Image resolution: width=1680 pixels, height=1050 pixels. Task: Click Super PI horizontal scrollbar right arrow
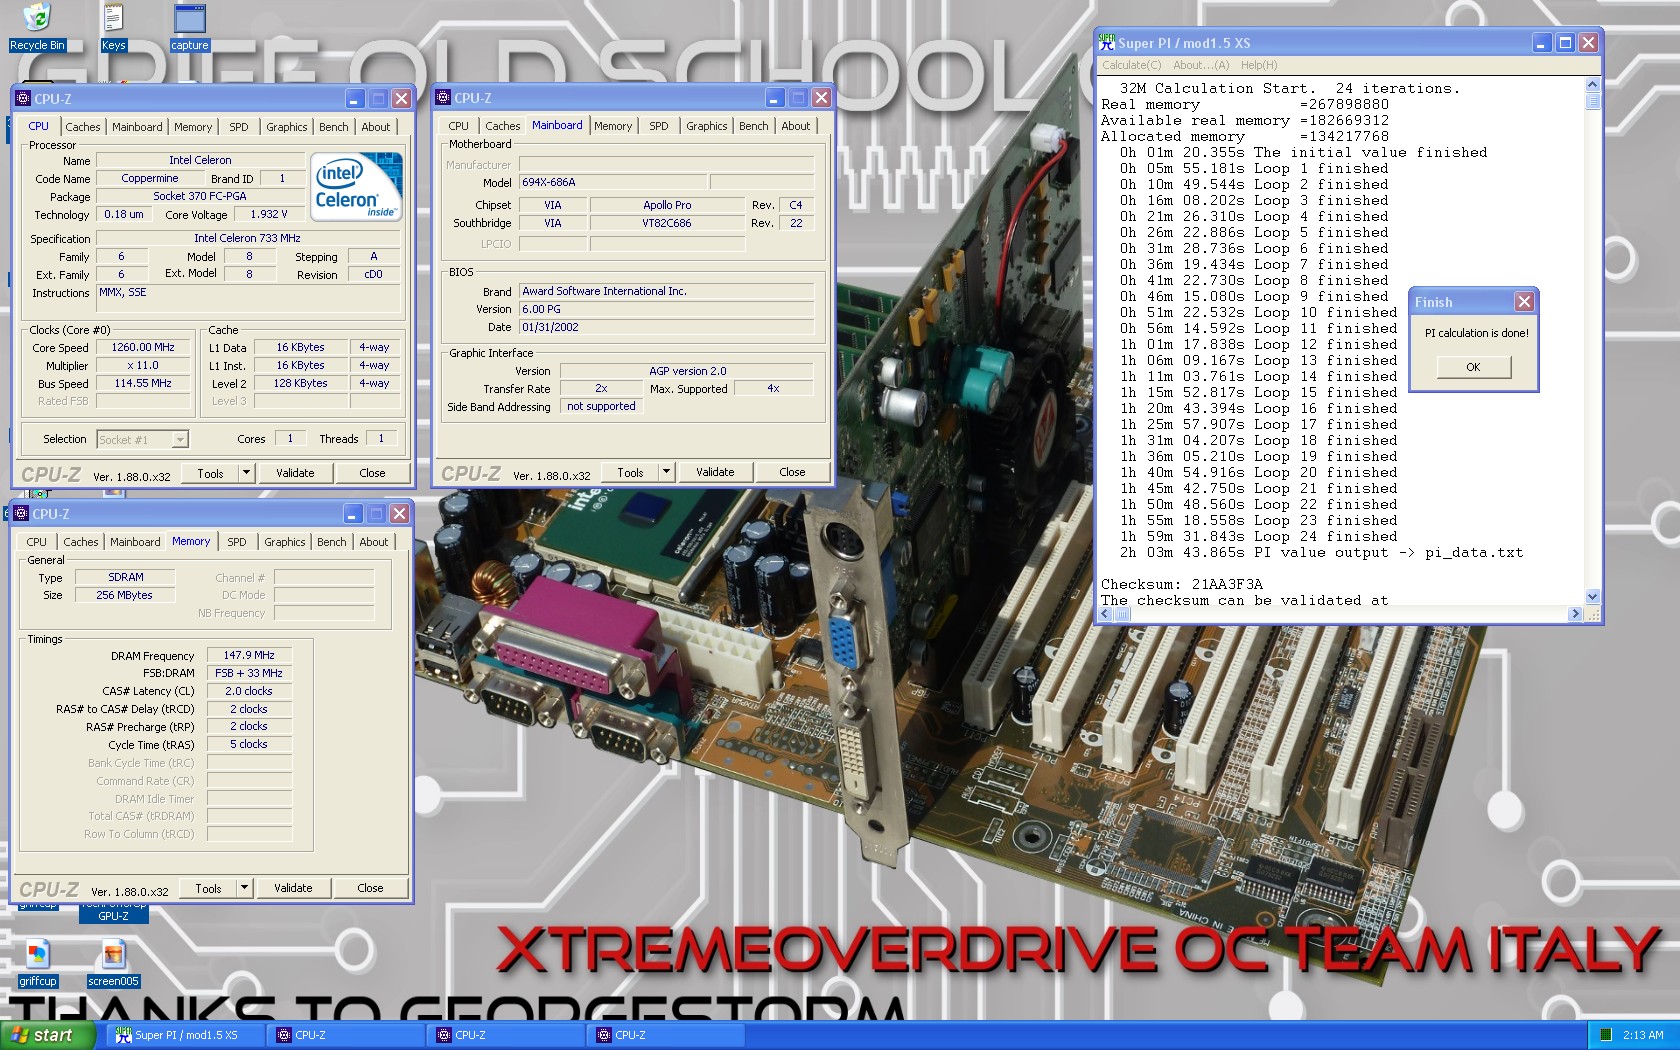coord(1576,614)
